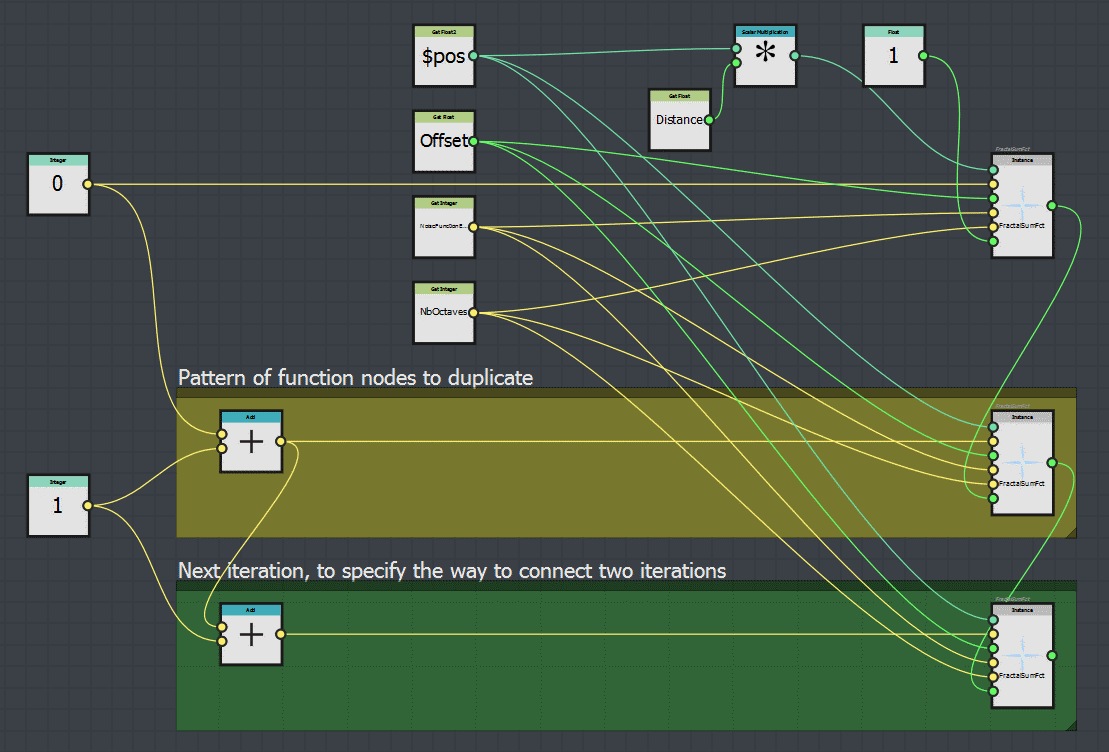Select the NoiseFunction Get Integer node
Image resolution: width=1109 pixels, height=752 pixels.
444,225
